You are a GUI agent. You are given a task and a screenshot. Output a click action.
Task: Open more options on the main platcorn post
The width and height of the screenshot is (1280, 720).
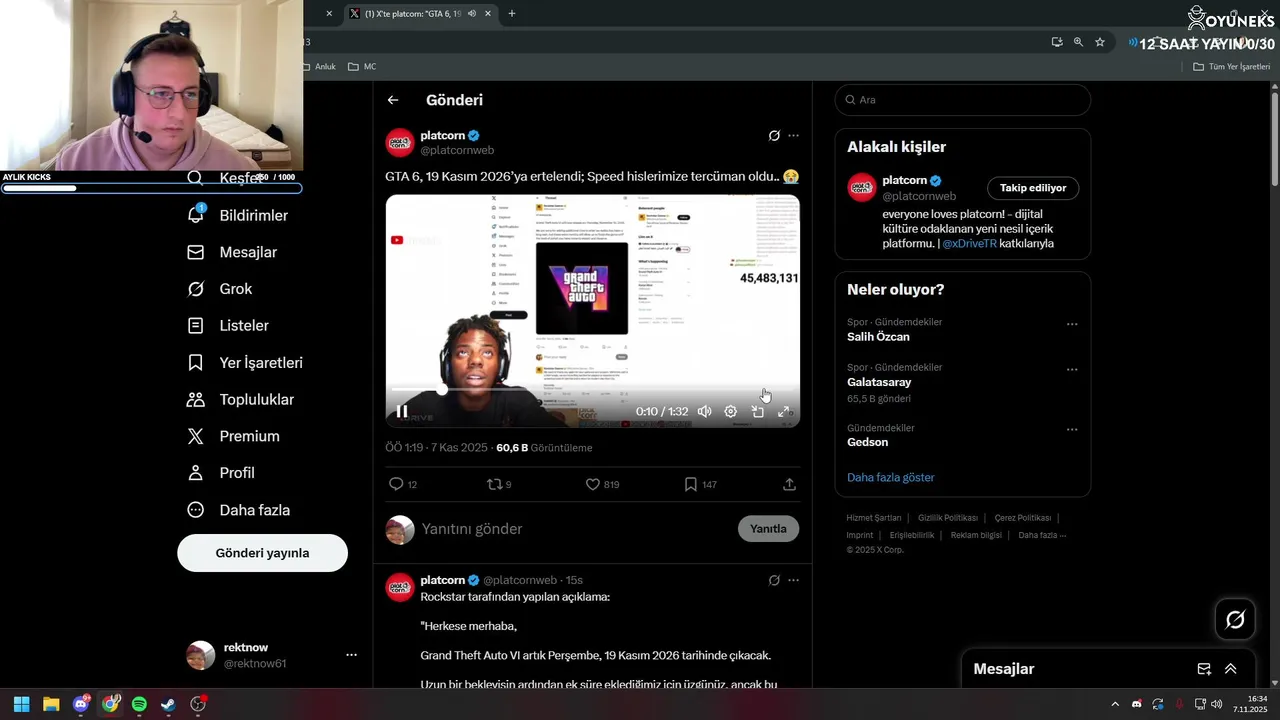793,136
